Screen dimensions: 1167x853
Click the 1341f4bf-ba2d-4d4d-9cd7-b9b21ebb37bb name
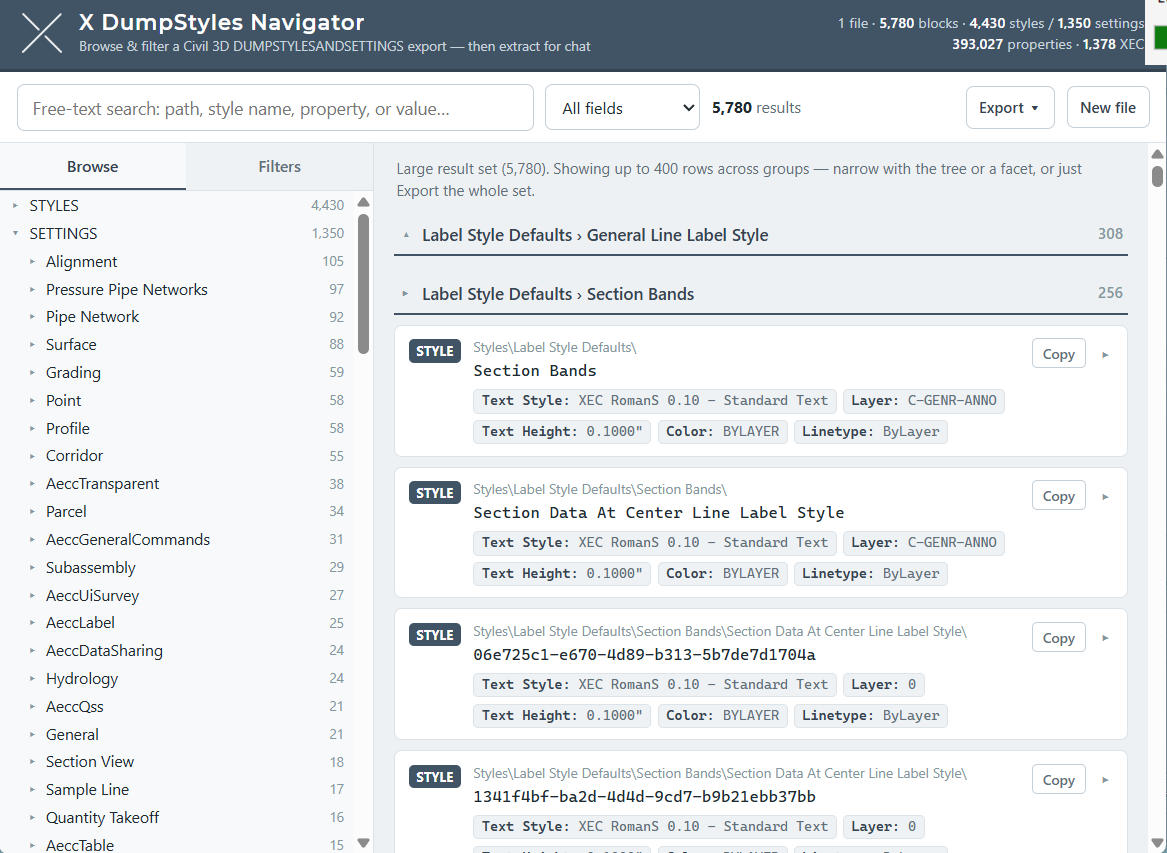645,796
